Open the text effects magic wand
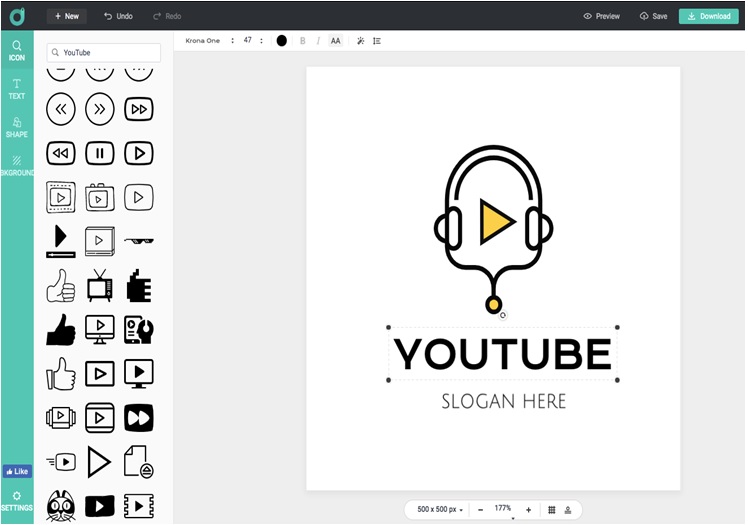Viewport: 748px width, 525px height. (361, 41)
